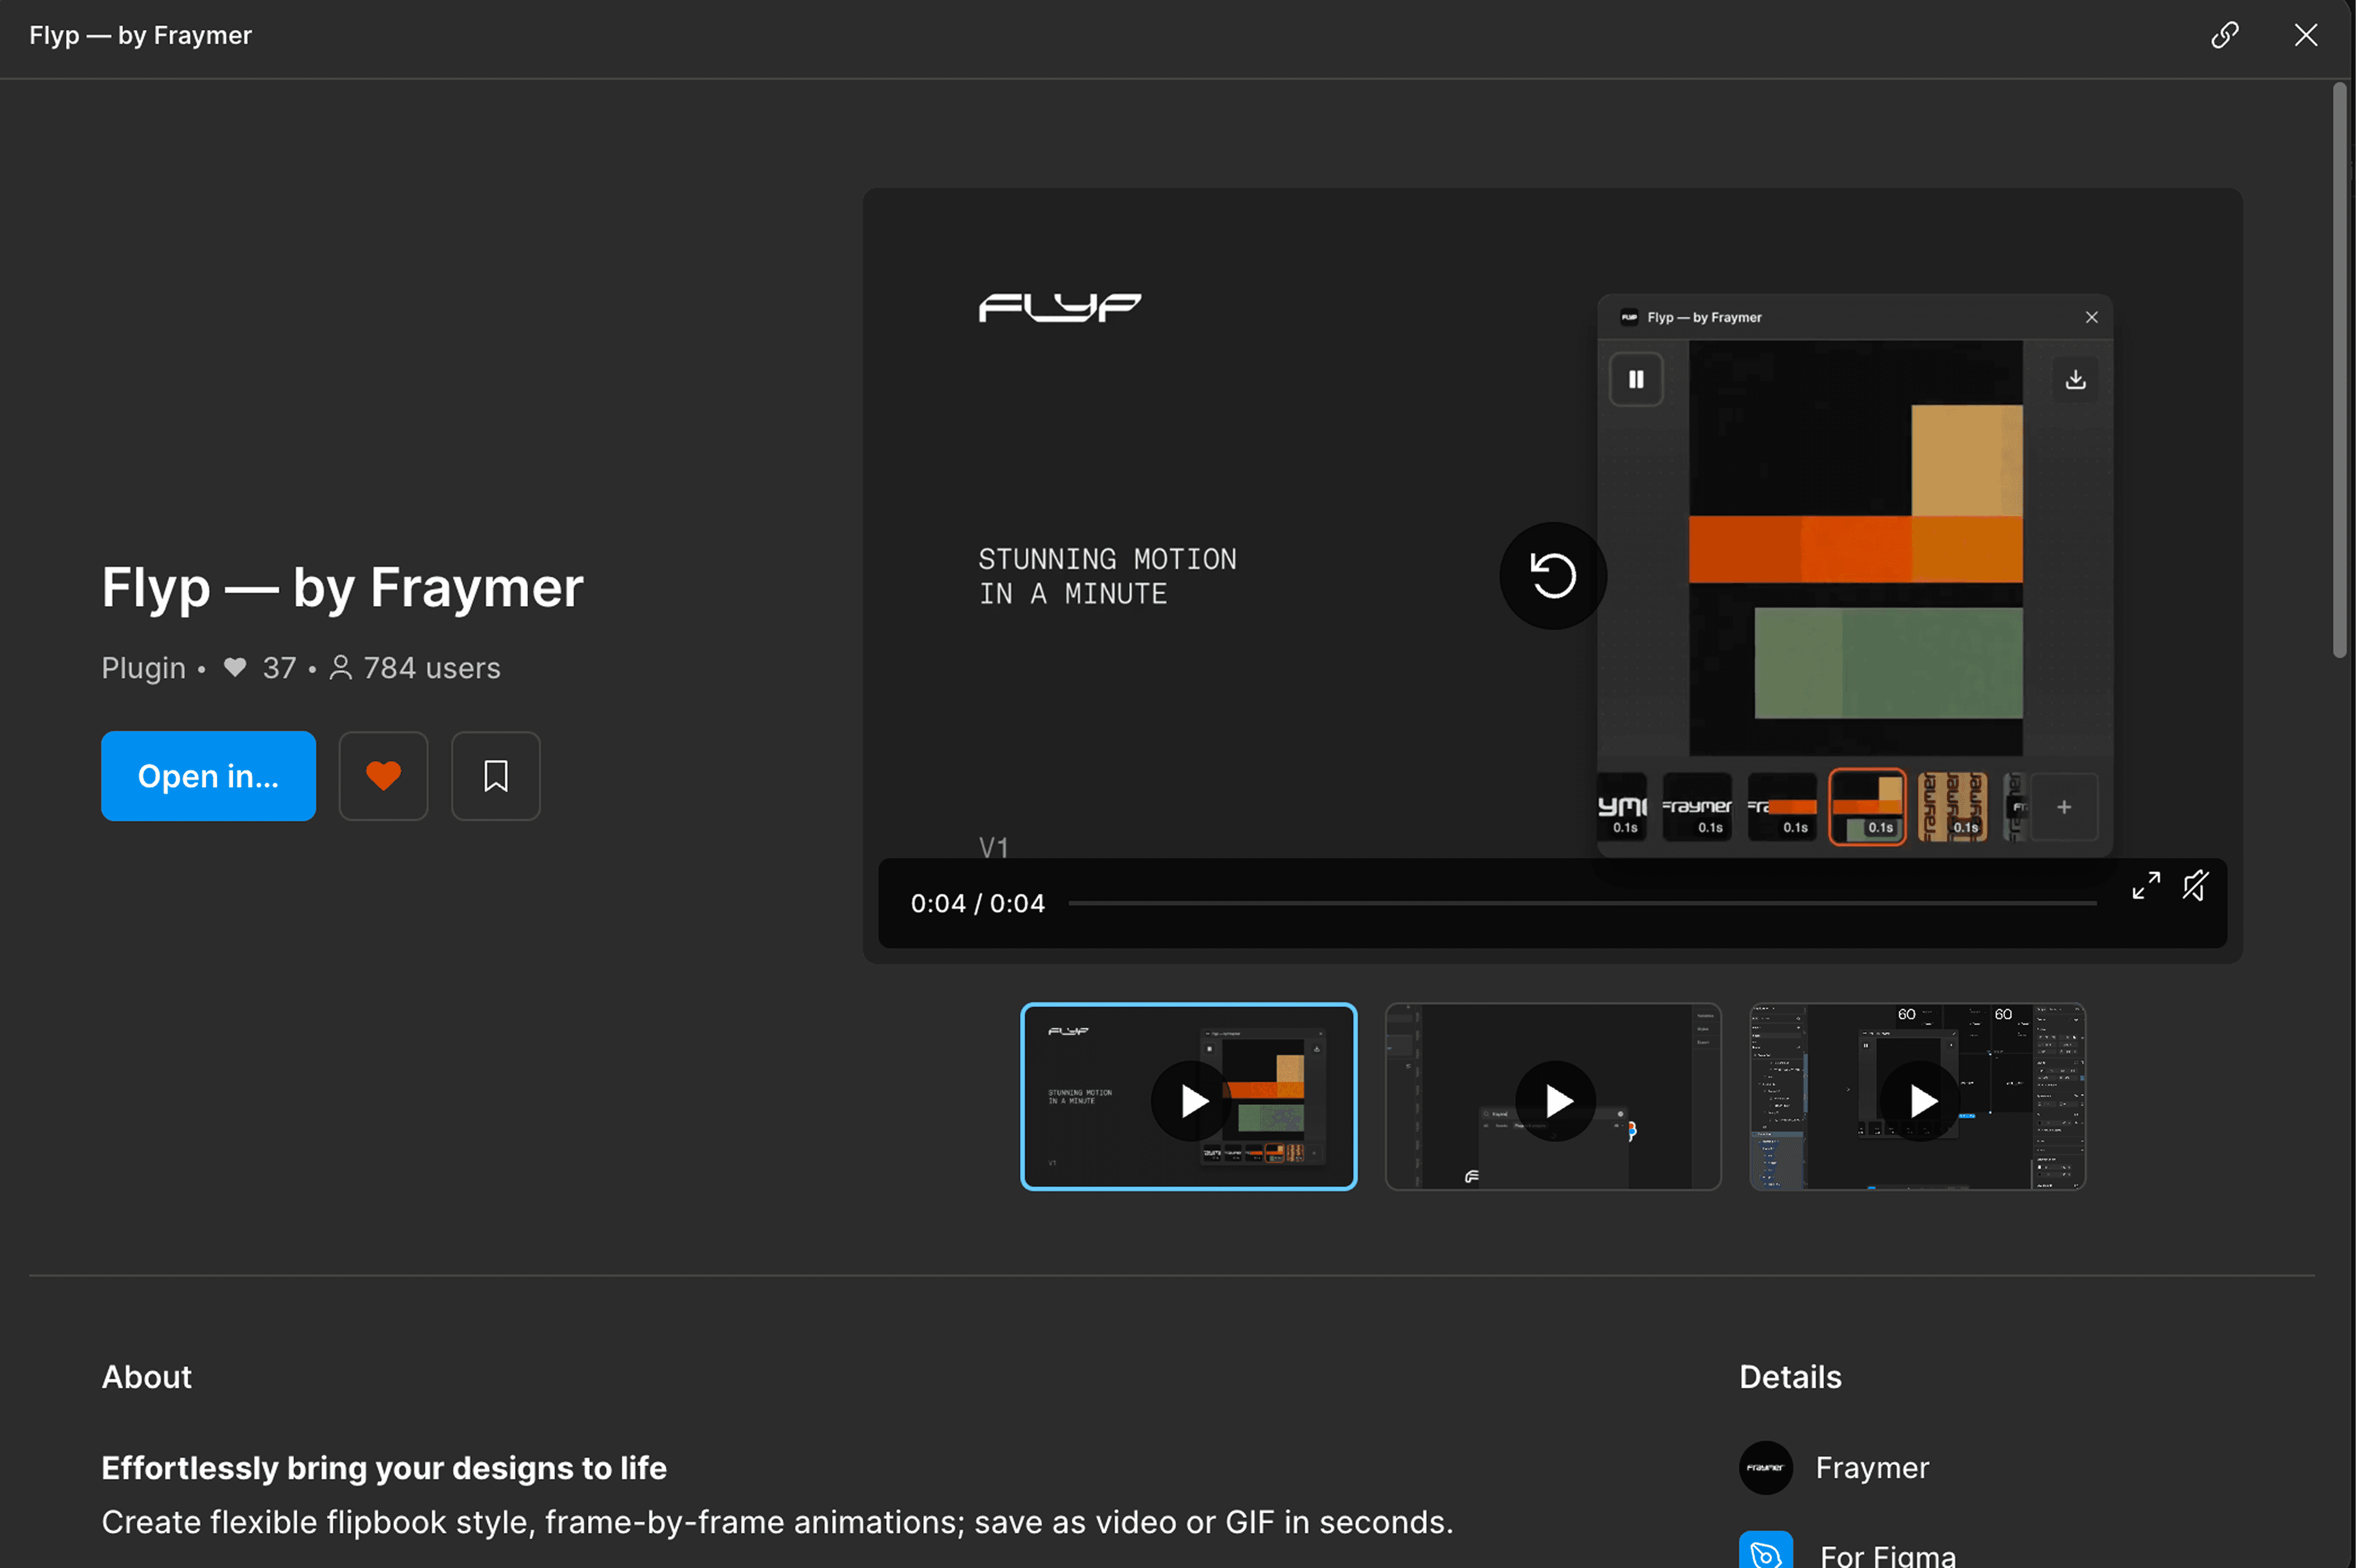Open the Fraymer creator profile link
Viewport: 2356px width, 1568px height.
[1872, 1467]
